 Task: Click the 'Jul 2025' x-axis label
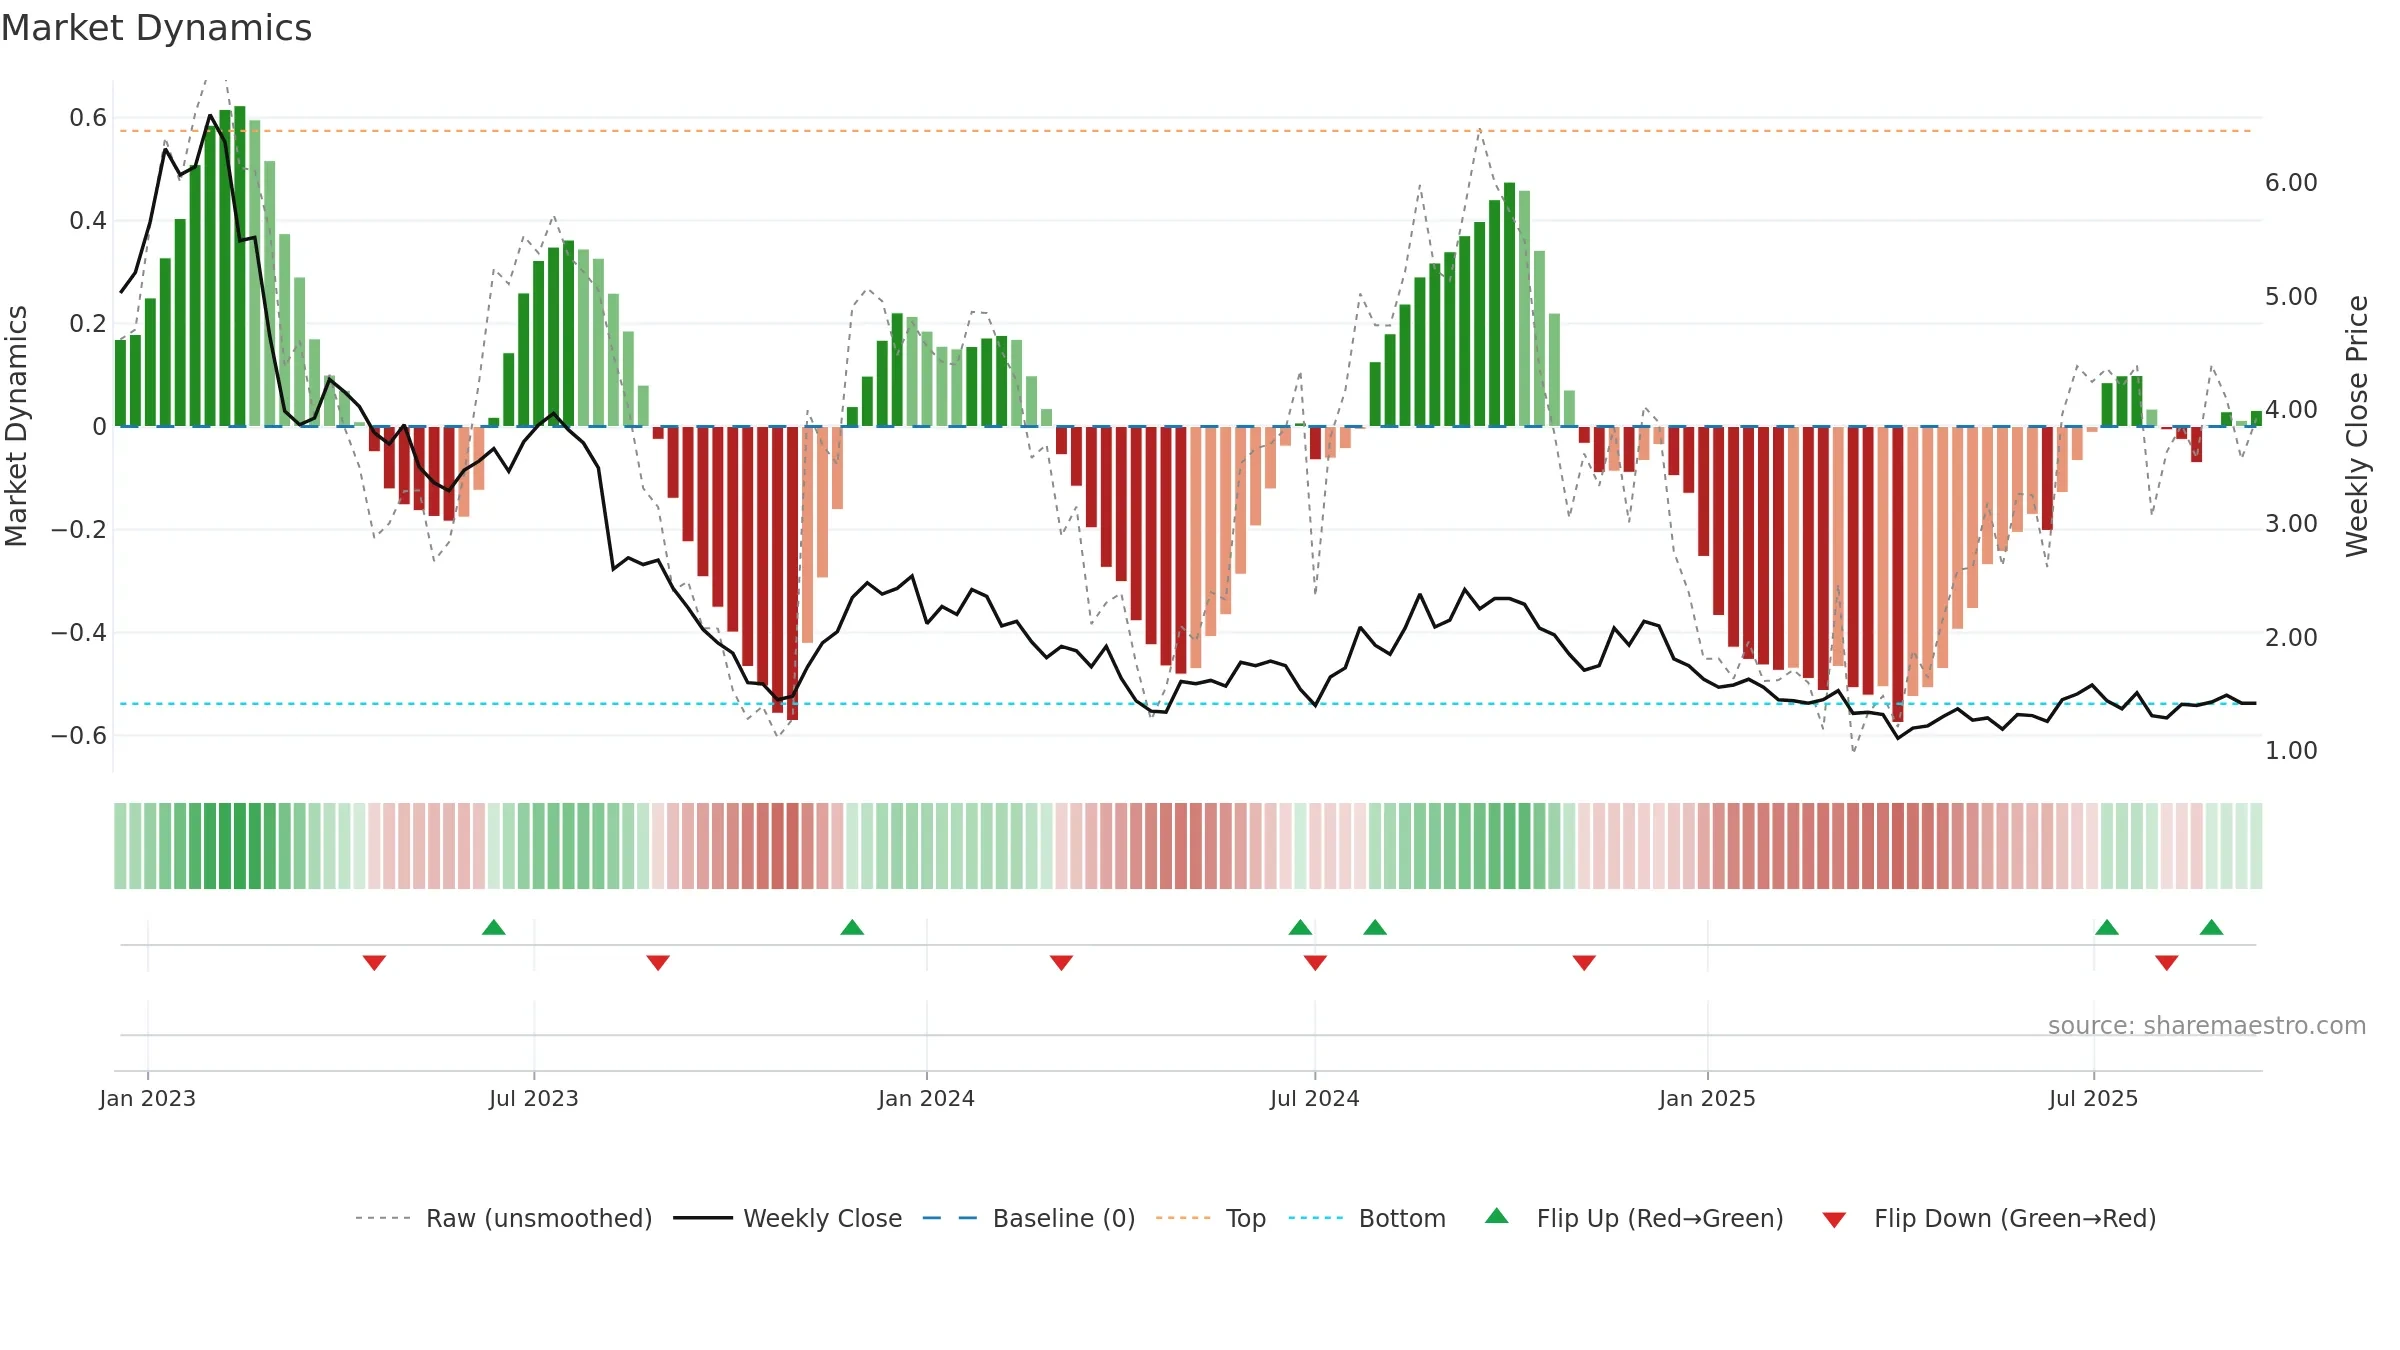click(2094, 1098)
